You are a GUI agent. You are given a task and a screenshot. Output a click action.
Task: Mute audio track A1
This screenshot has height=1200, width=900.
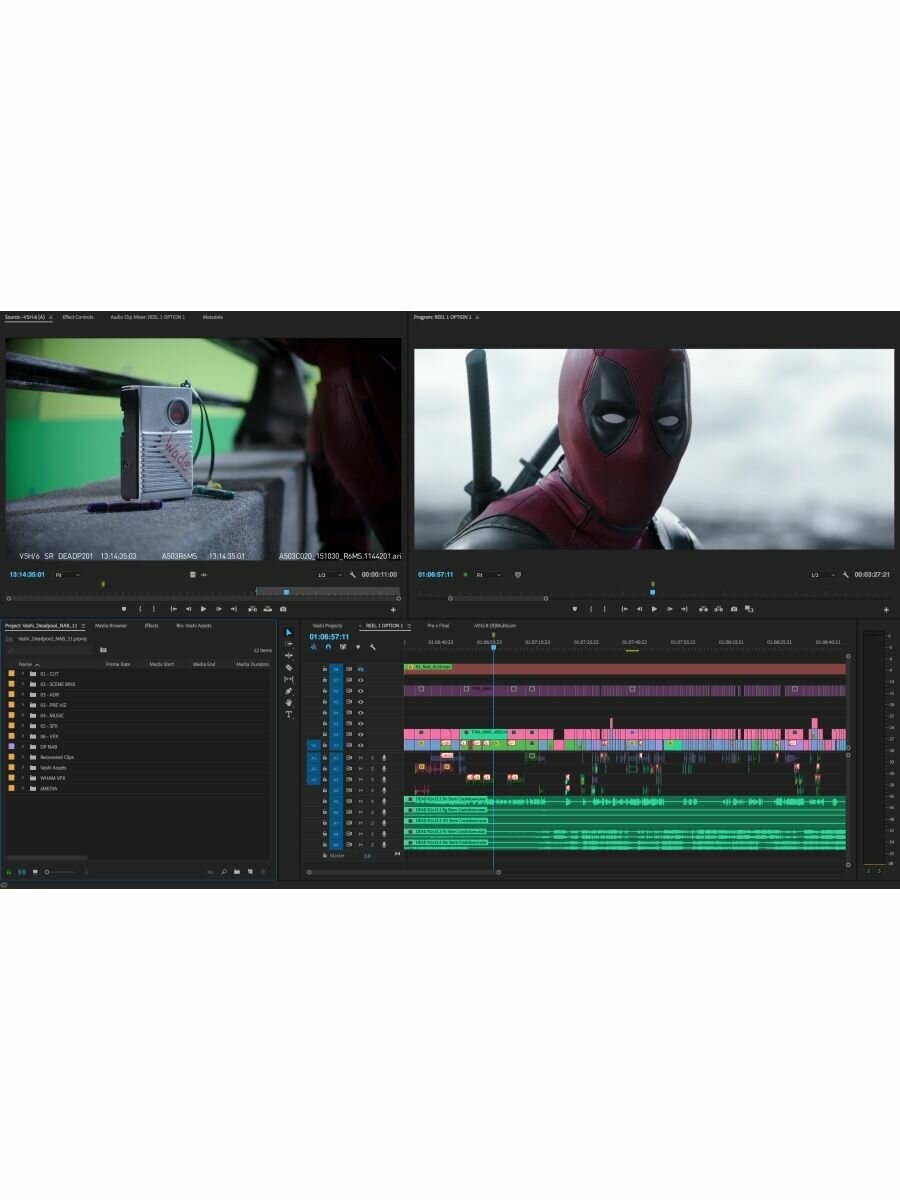click(x=361, y=758)
